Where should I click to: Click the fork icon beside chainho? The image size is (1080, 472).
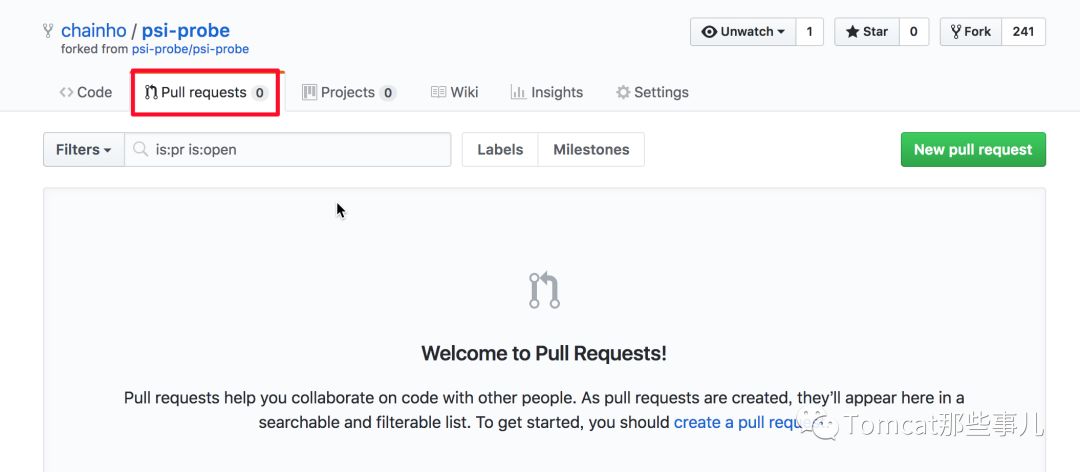48,30
